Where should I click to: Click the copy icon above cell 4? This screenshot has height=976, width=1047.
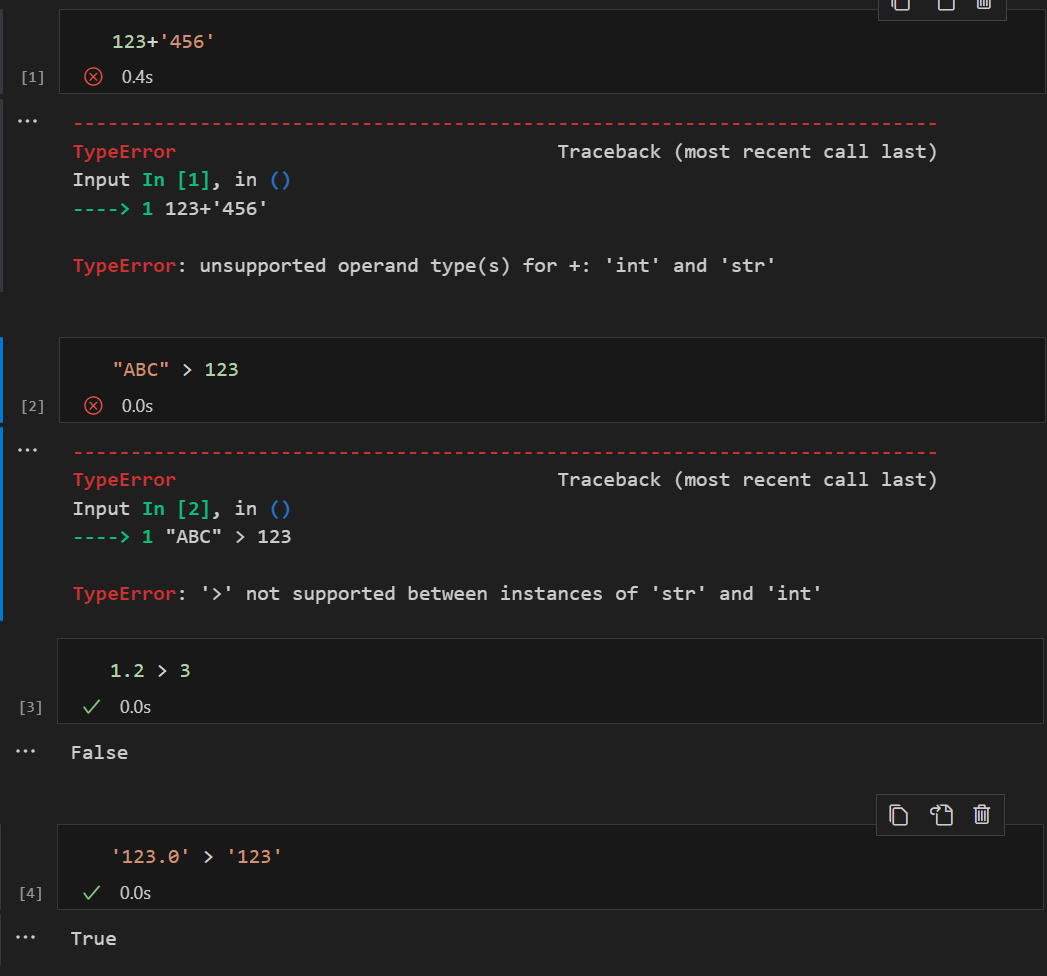point(899,815)
